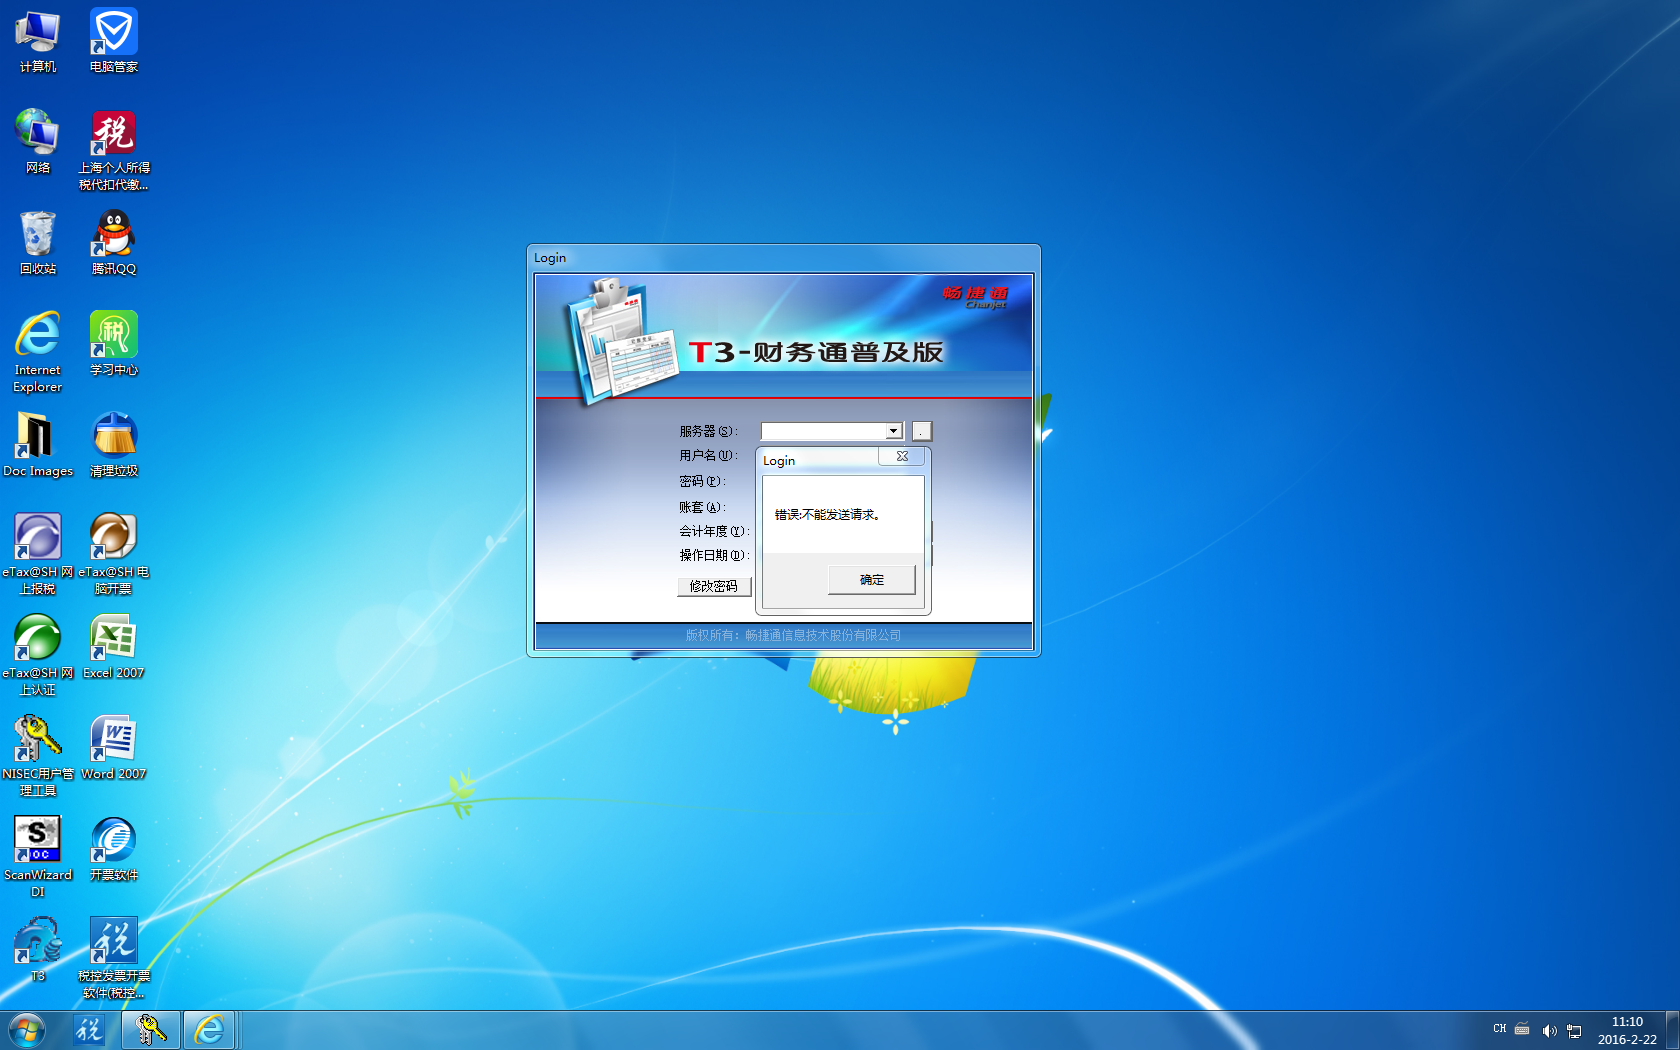
Task: Select the Doc Images desktop icon
Action: (38, 444)
